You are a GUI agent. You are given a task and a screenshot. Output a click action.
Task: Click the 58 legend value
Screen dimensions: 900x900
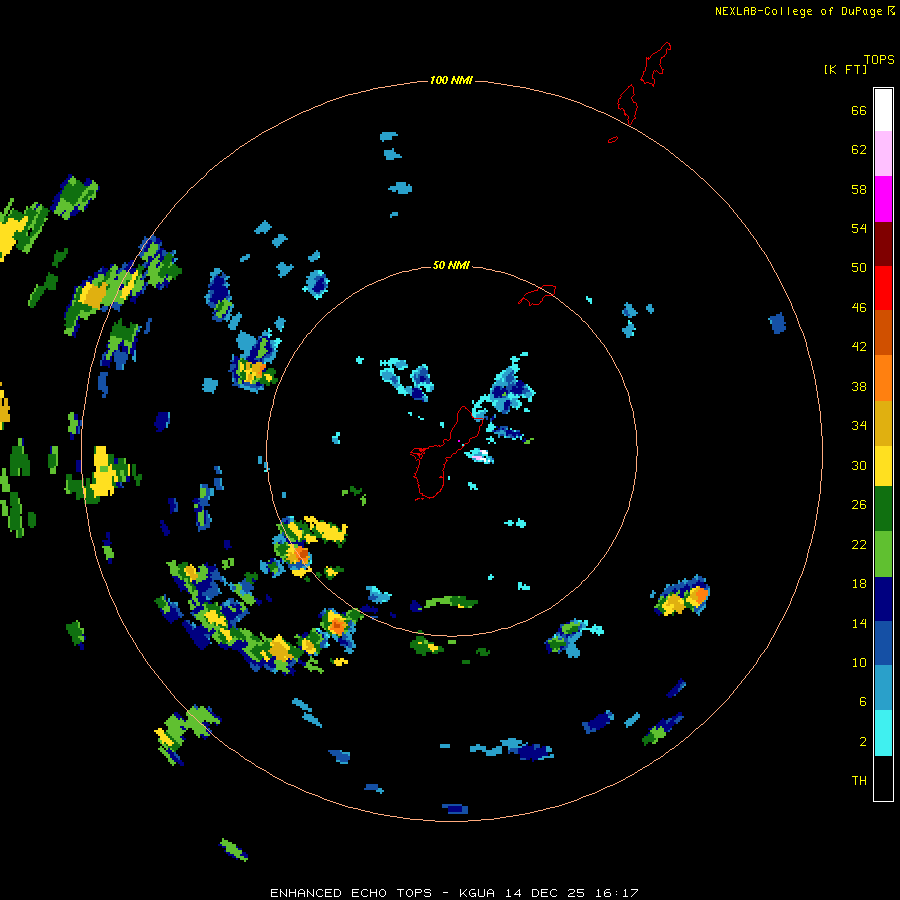[x=859, y=189]
